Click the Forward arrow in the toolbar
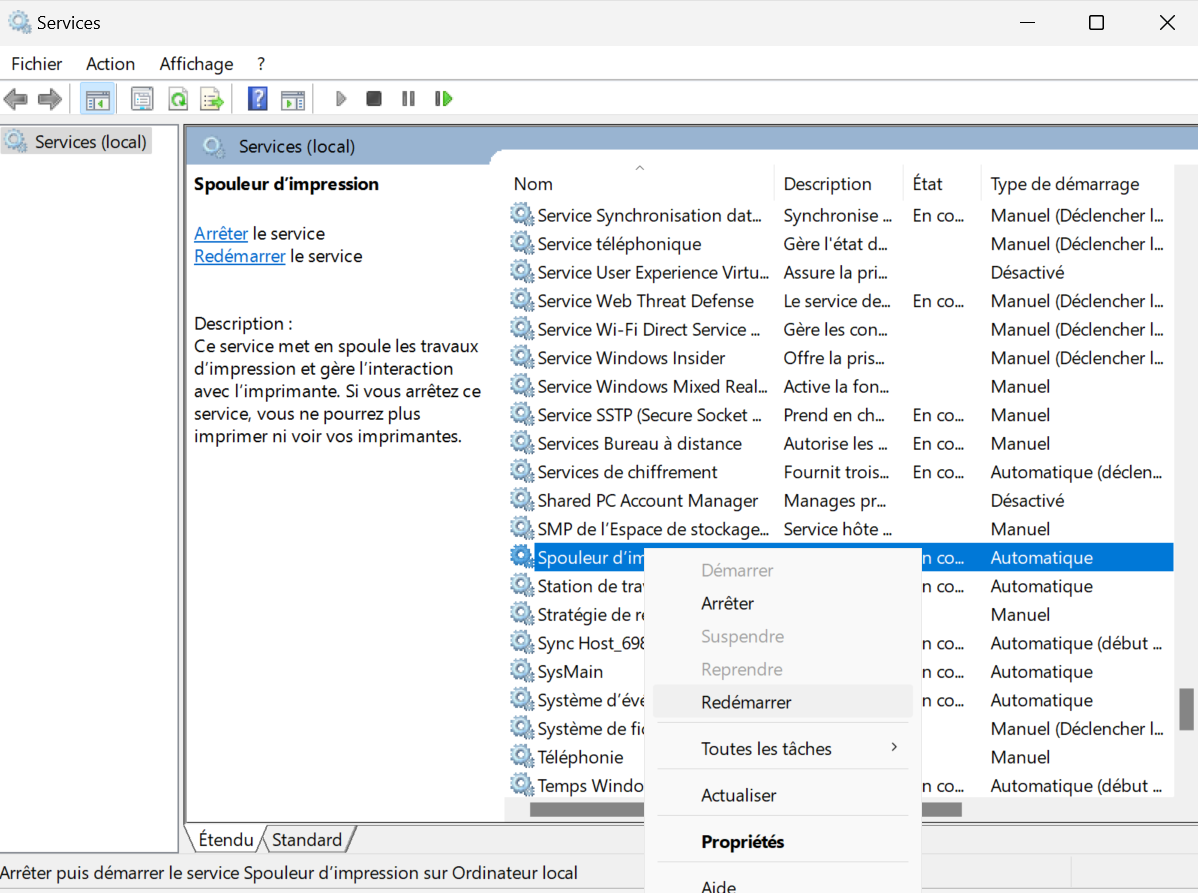 click(50, 99)
